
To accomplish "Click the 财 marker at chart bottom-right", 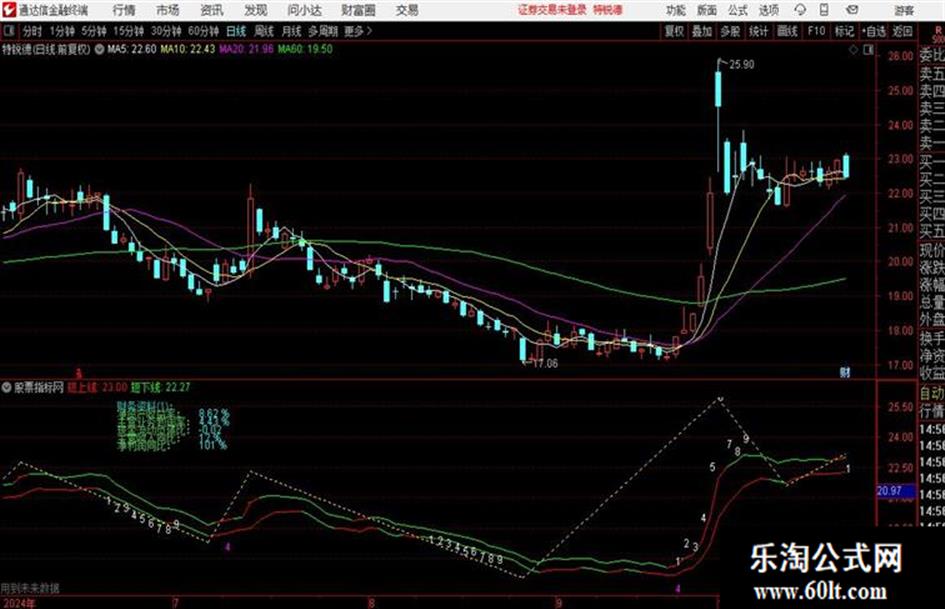I will click(x=845, y=373).
